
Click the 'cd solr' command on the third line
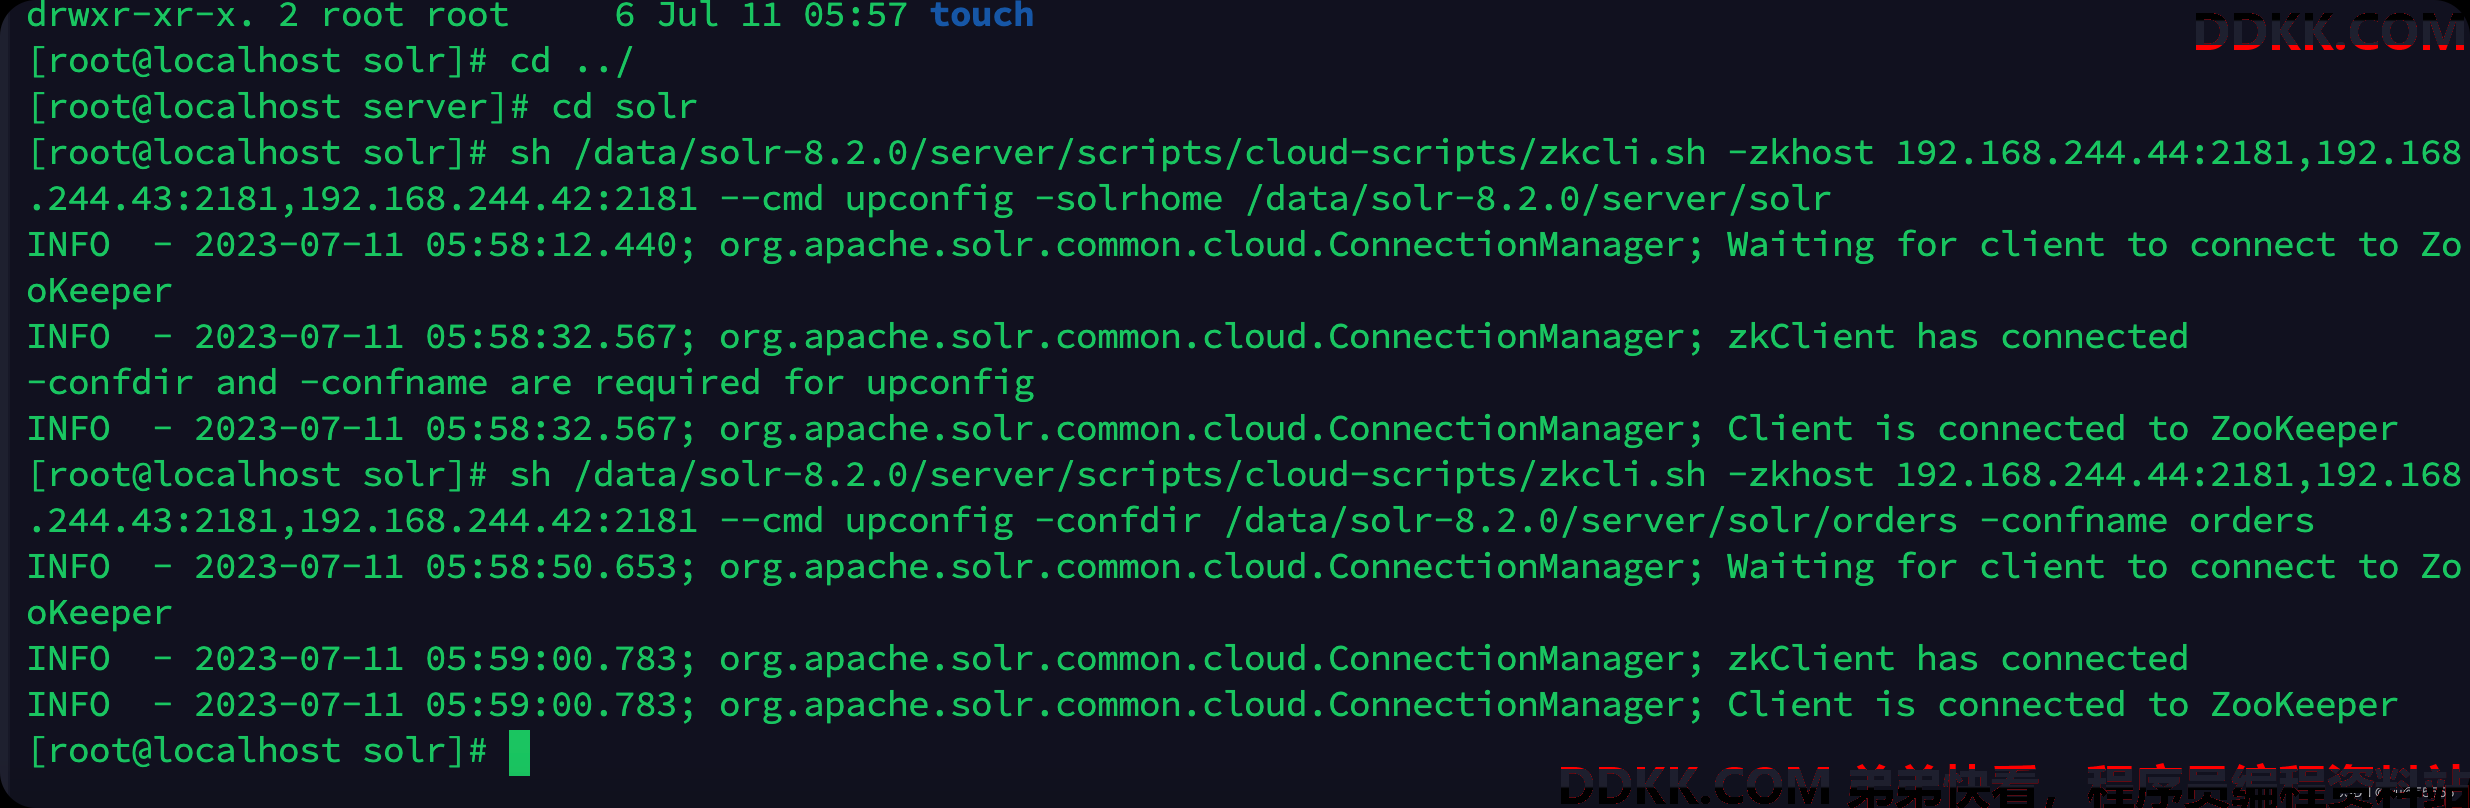[x=624, y=107]
